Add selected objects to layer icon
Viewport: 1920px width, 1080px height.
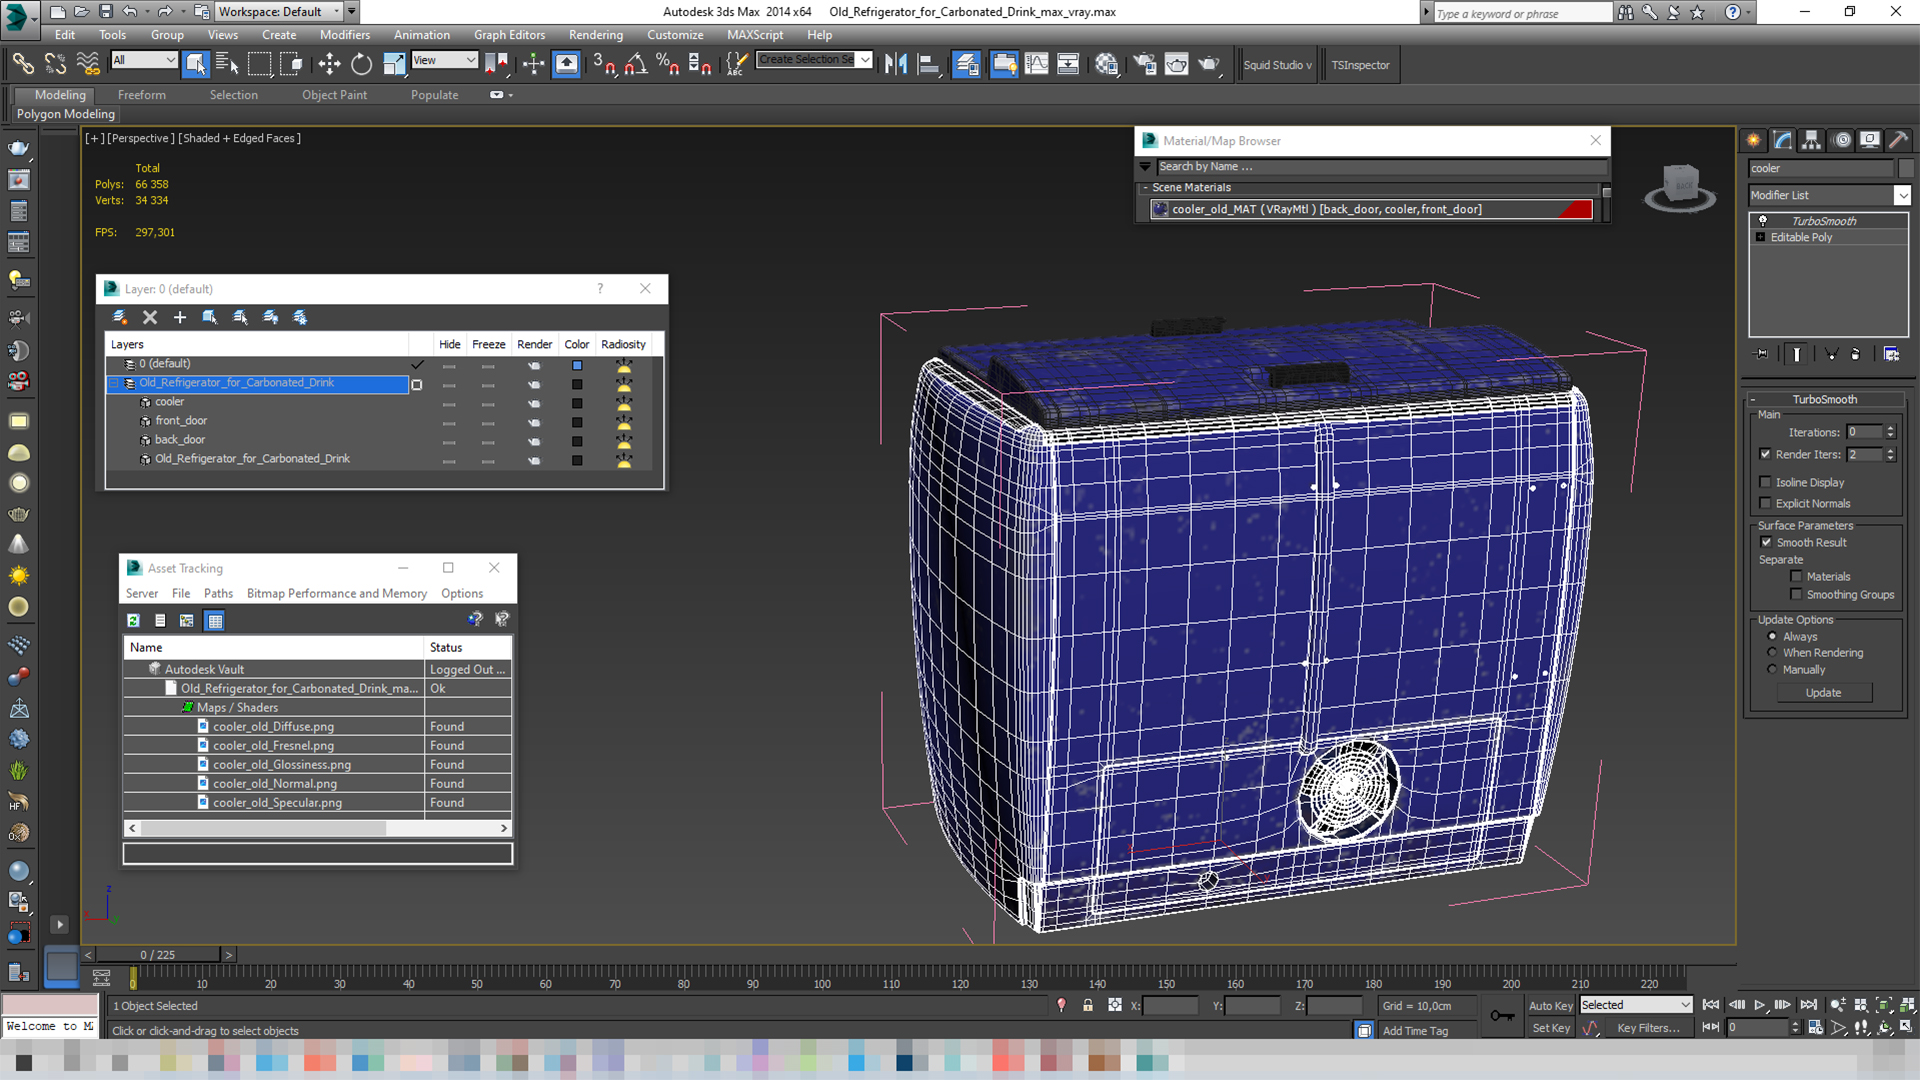point(180,317)
